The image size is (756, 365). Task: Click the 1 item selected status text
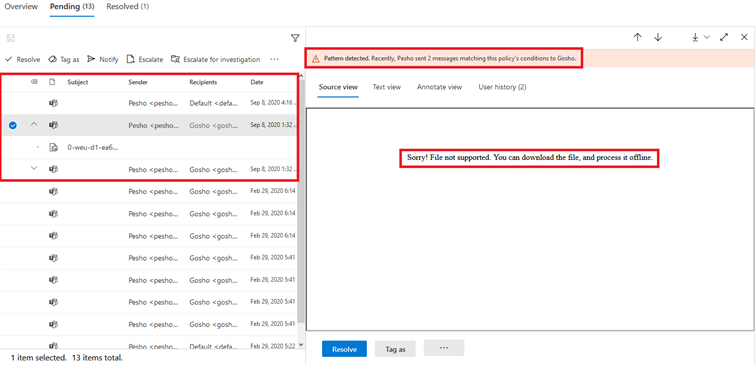tap(38, 358)
